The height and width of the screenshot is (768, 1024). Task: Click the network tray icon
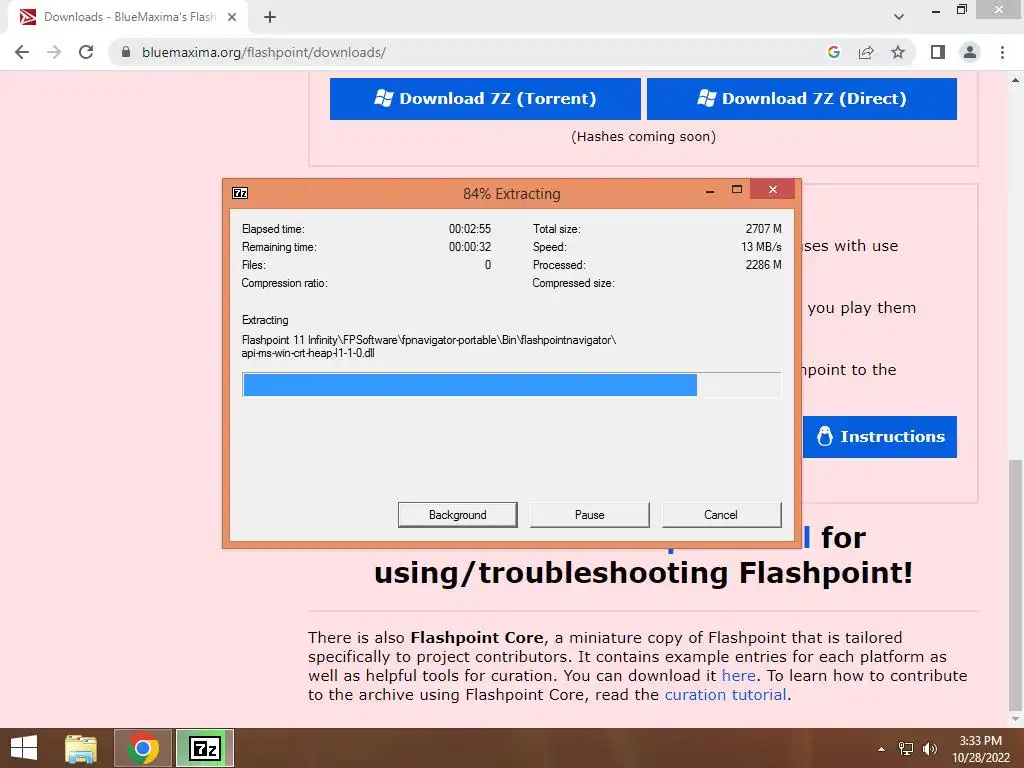click(906, 749)
